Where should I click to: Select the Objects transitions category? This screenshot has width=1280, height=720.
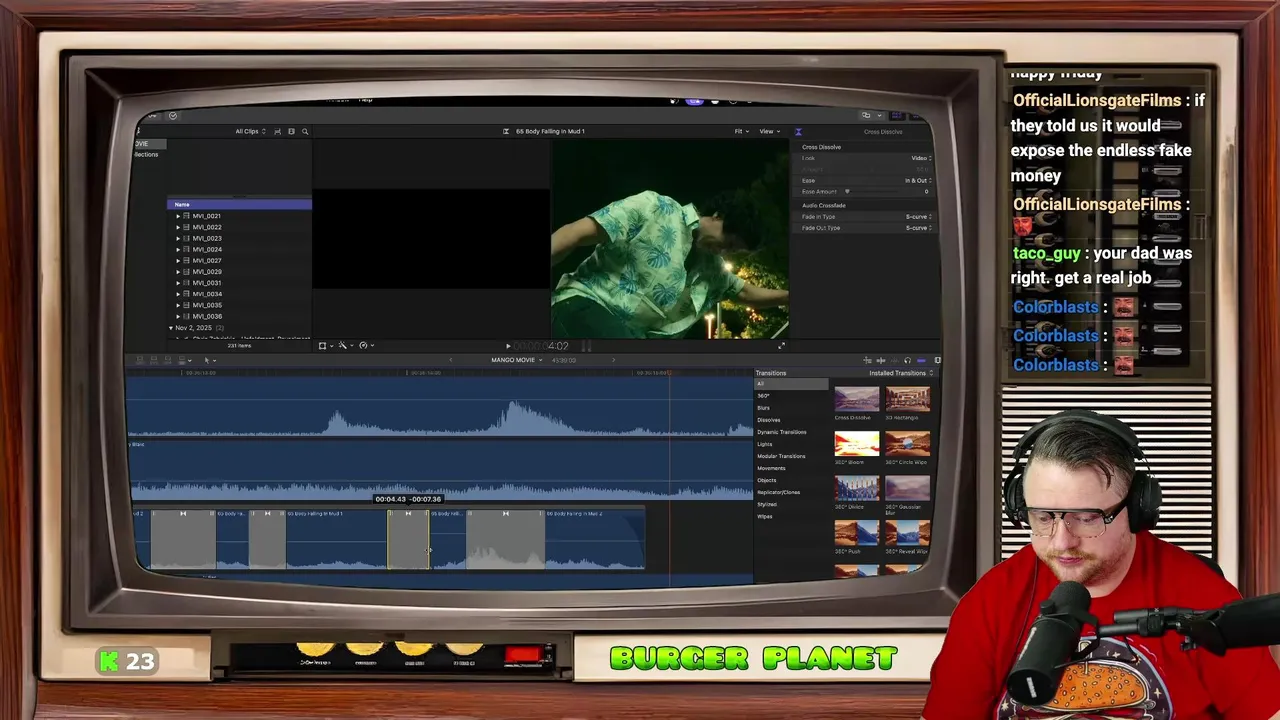pyautogui.click(x=766, y=480)
